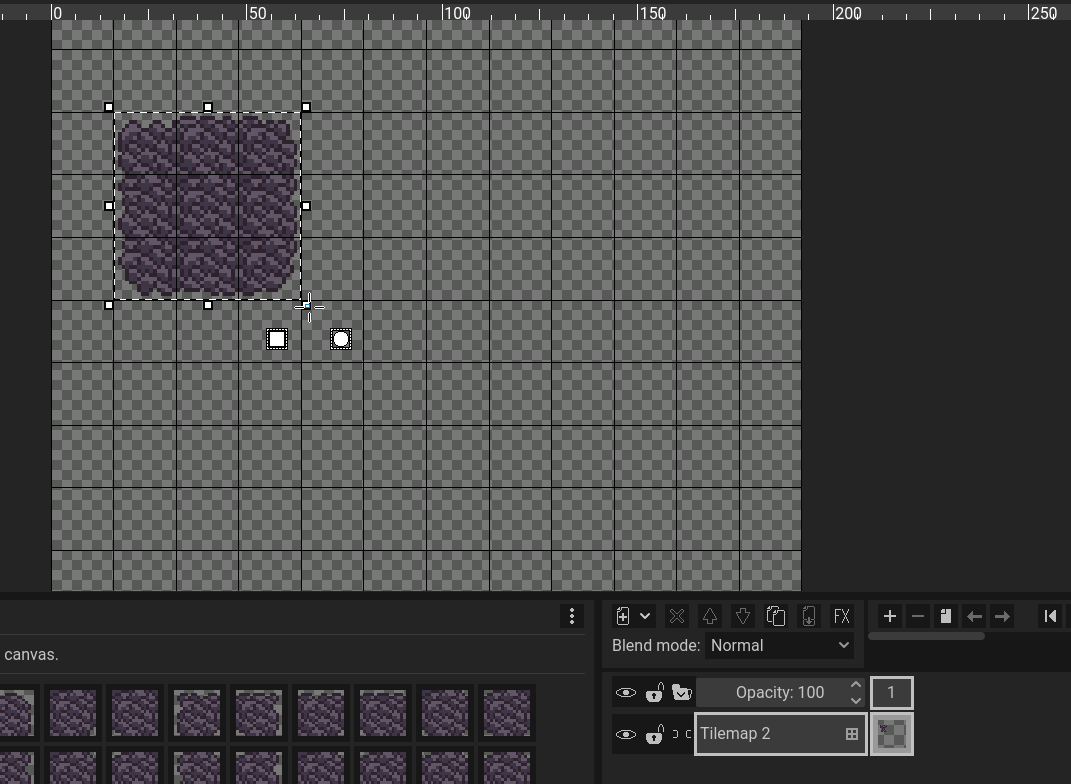Open the new layer type dropdown
Image resolution: width=1071 pixels, height=784 pixels.
645,616
